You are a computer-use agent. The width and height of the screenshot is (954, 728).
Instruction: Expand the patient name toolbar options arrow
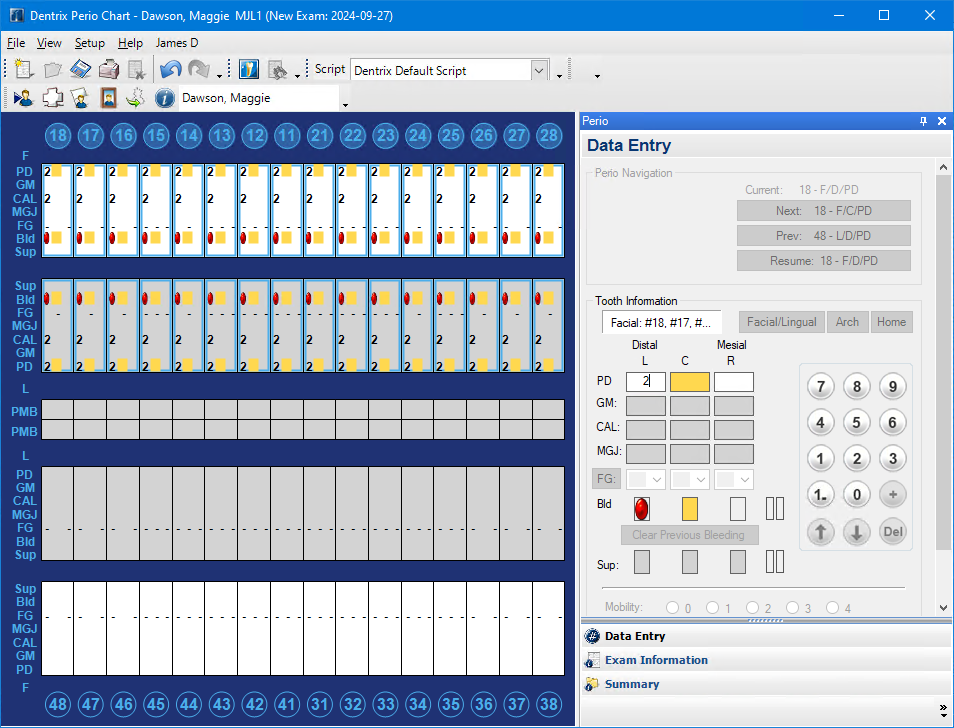[x=345, y=104]
